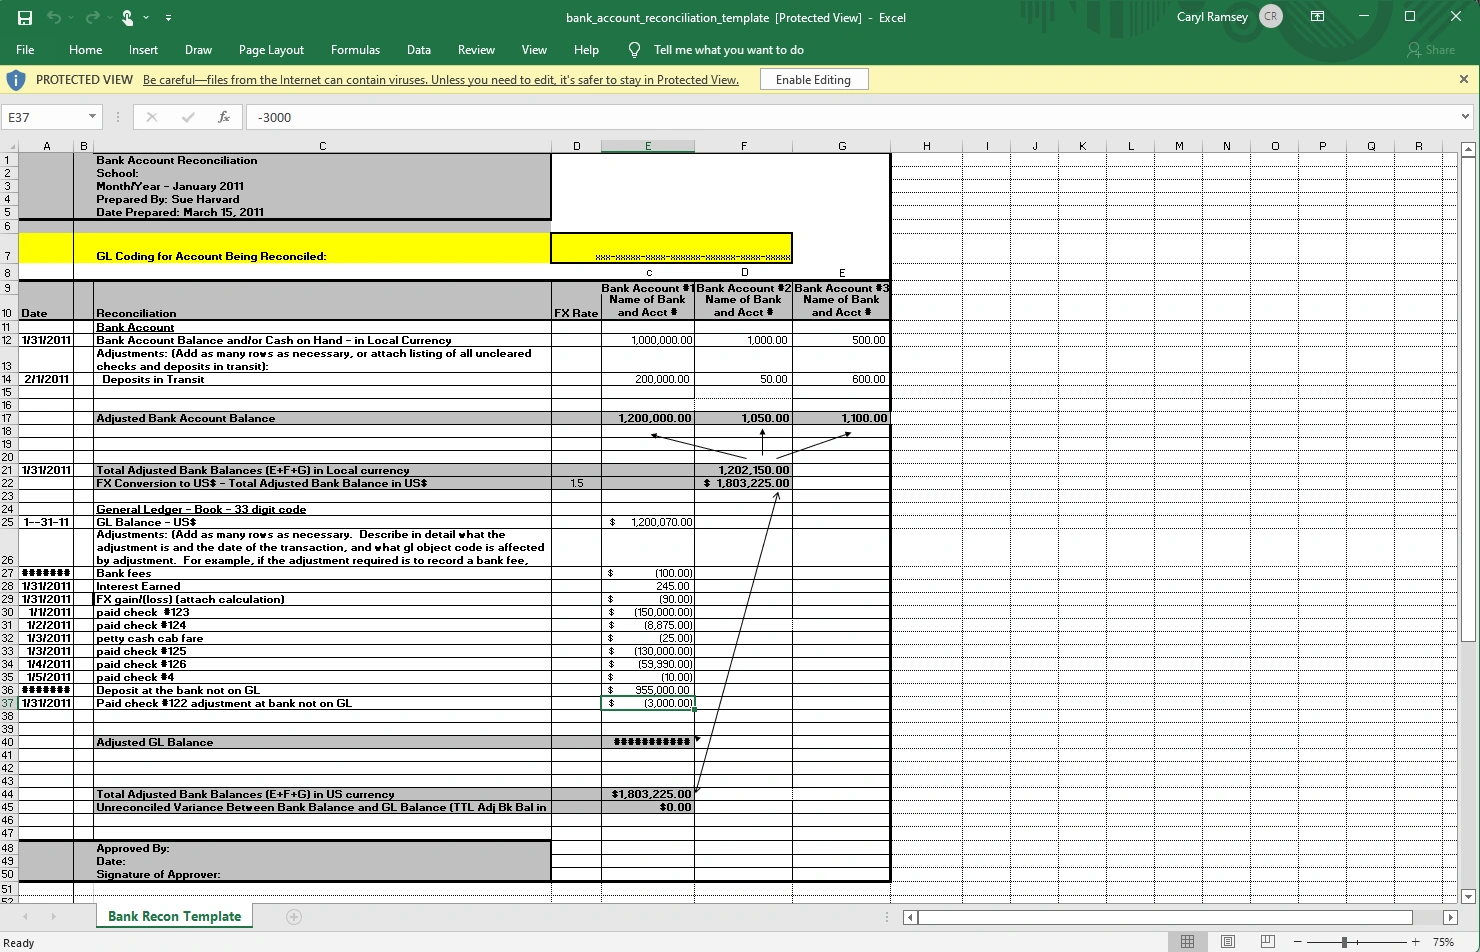Switch to Normal view icon
The width and height of the screenshot is (1480, 952).
(x=1187, y=941)
